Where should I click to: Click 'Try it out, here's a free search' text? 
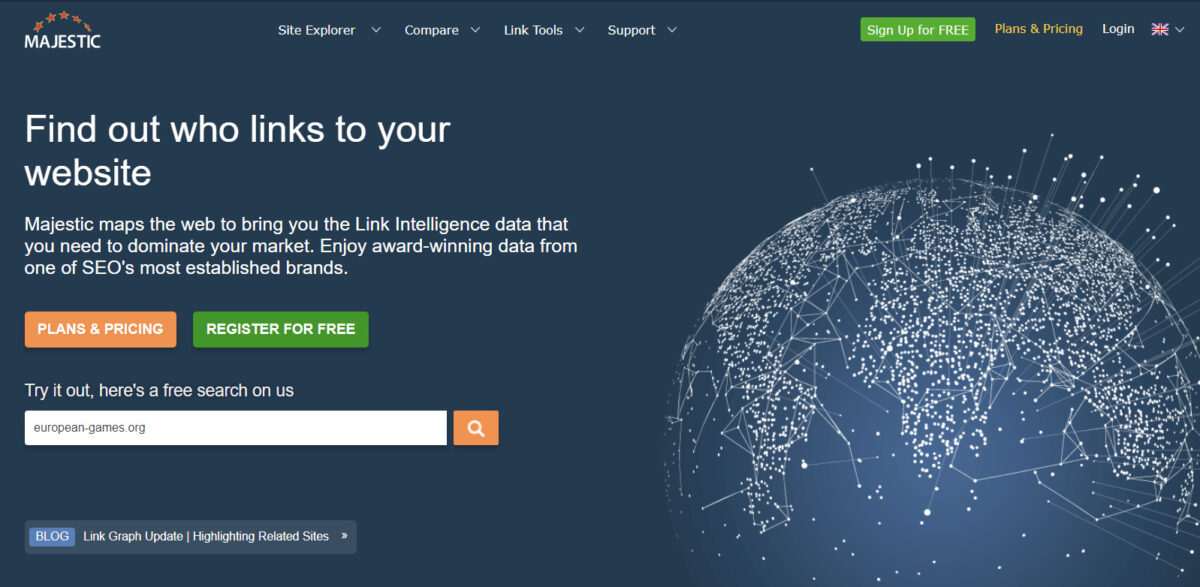tap(159, 390)
